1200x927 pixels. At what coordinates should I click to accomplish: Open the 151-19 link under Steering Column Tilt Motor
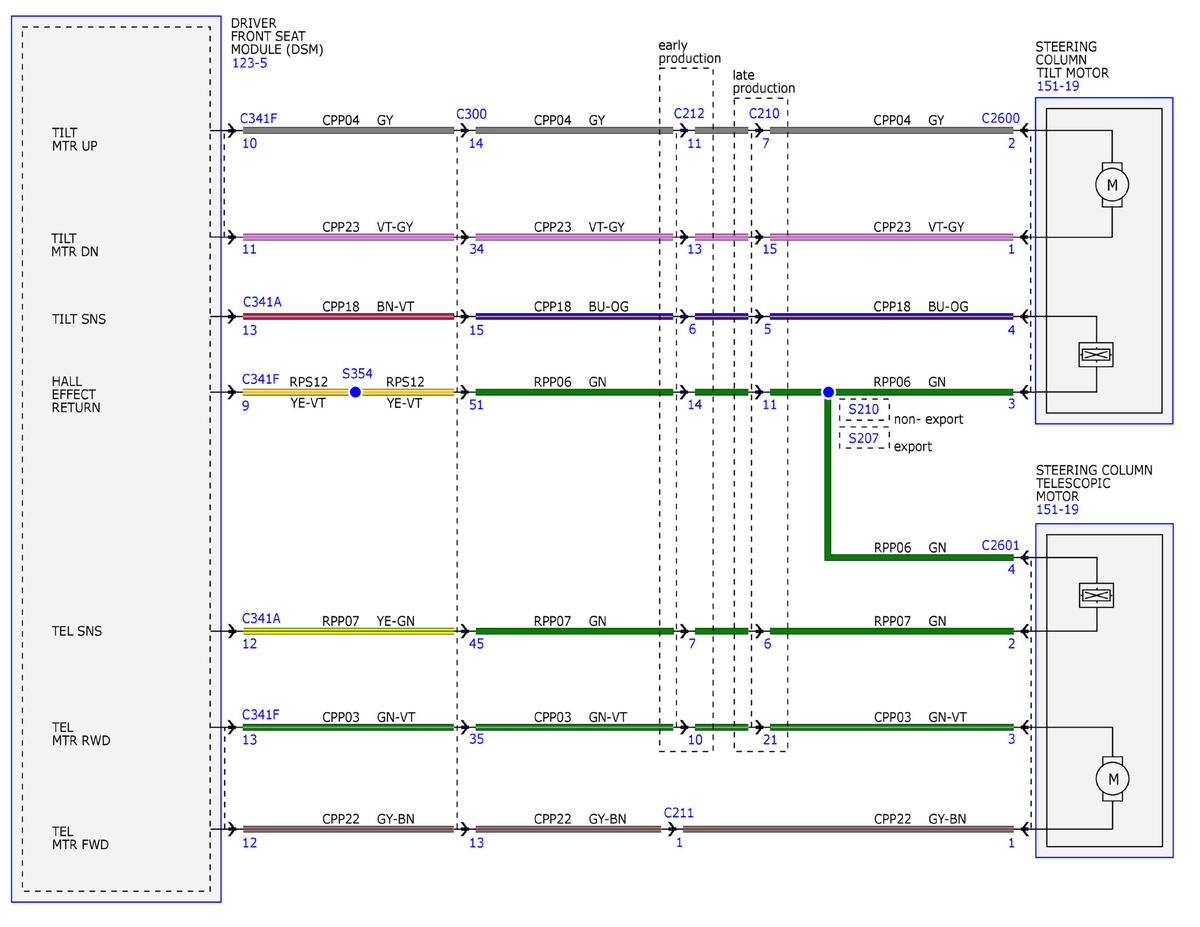pos(1060,86)
